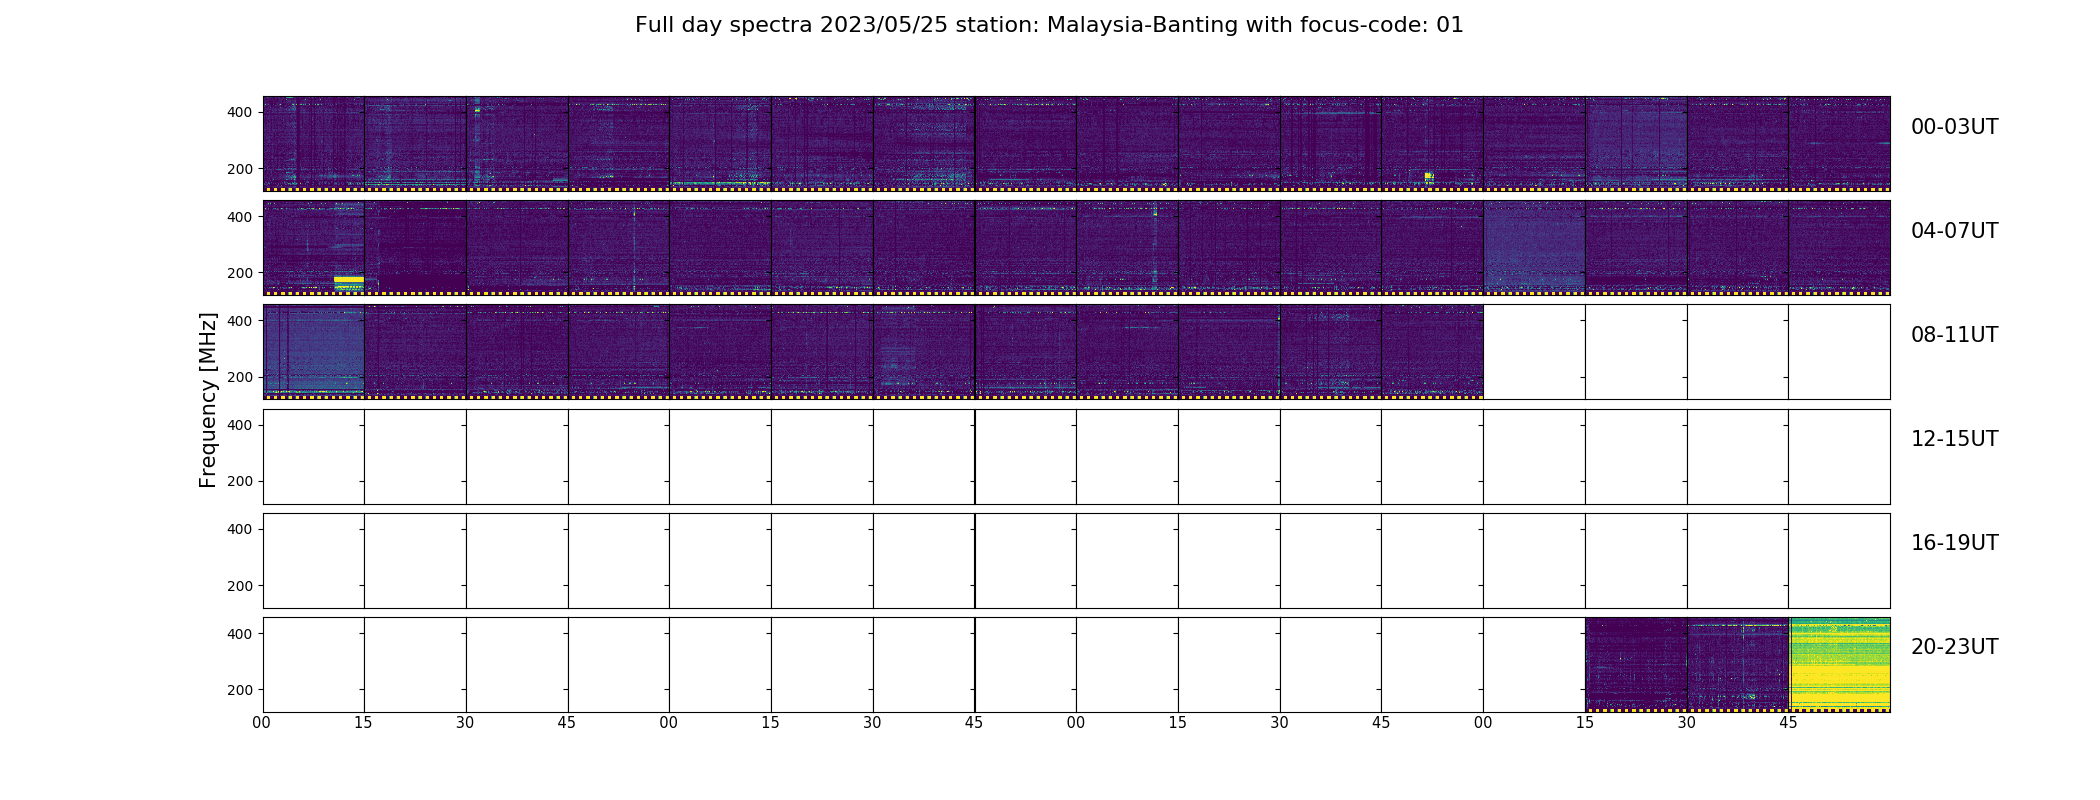Click the '00-03UT' row label

pos(1954,127)
